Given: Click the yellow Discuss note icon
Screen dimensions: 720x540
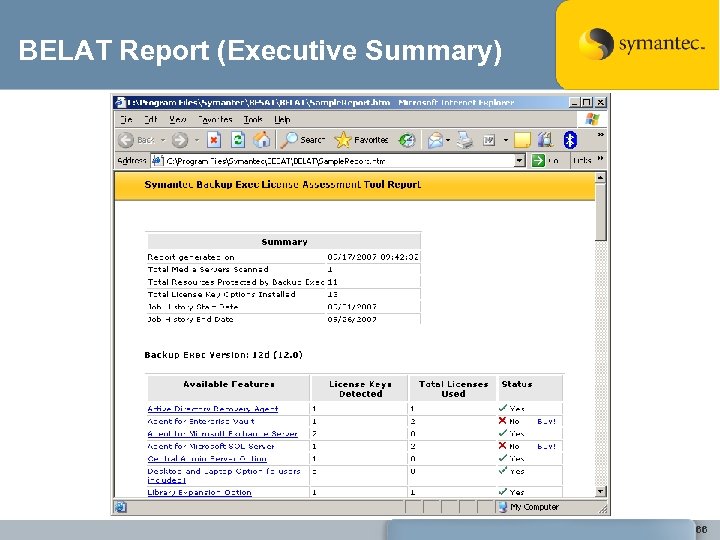Looking at the screenshot, I should tap(522, 140).
